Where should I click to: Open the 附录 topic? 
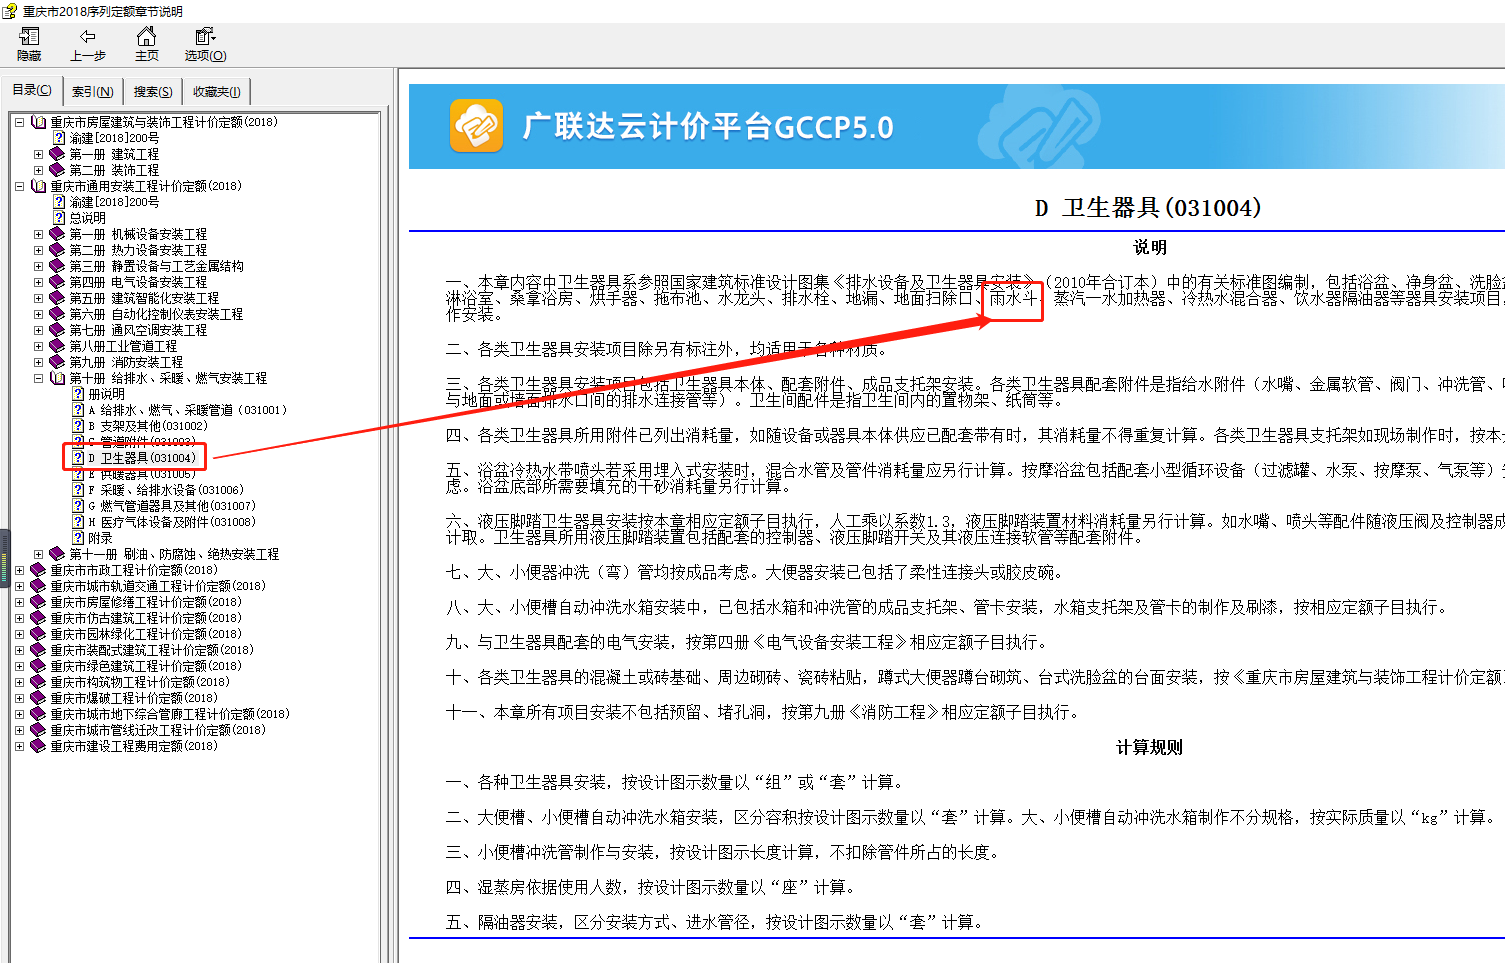[x=100, y=538]
